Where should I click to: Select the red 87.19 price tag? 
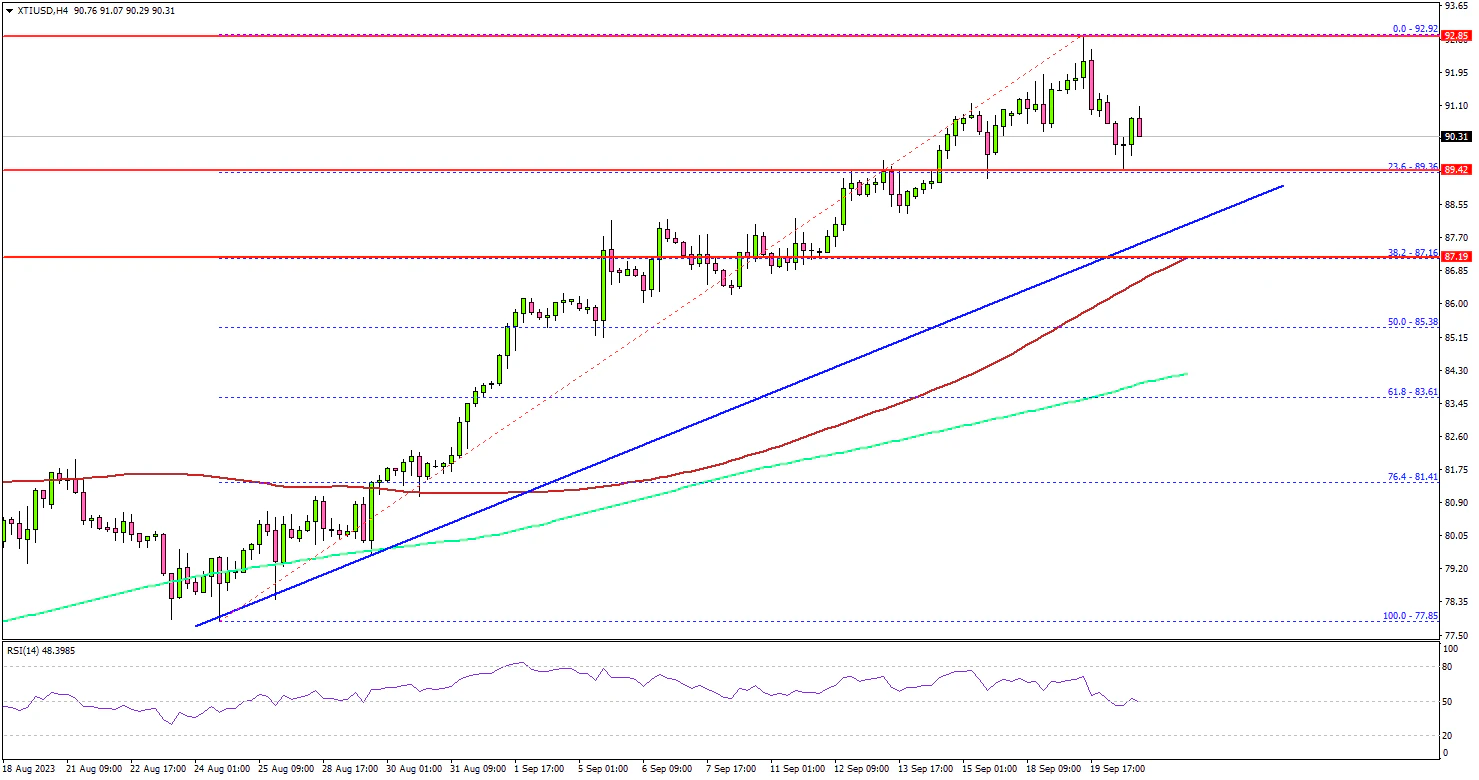1455,257
